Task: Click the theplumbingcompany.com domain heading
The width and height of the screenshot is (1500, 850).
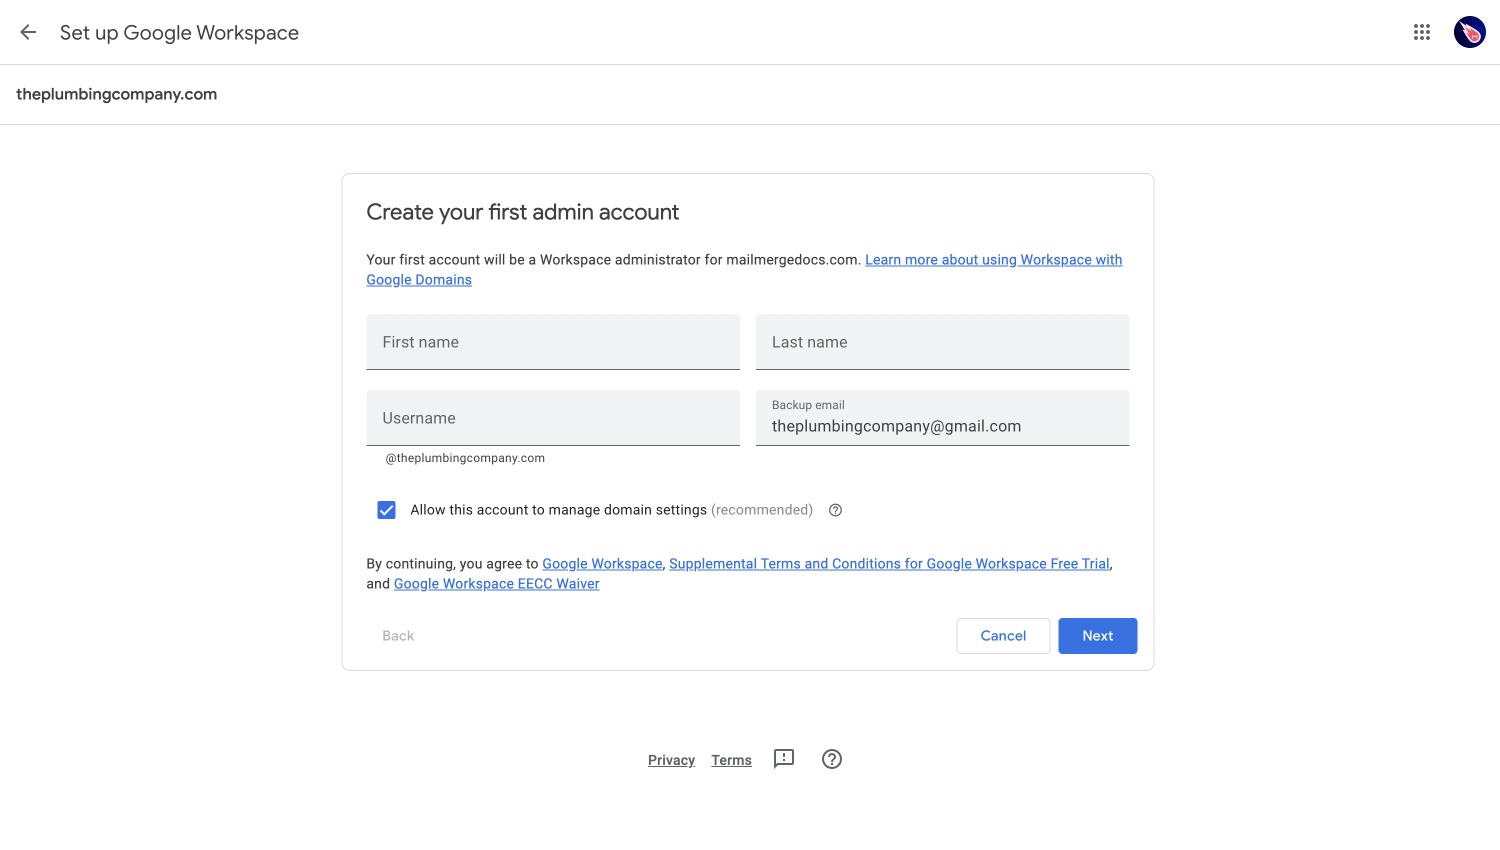Action: click(x=116, y=94)
